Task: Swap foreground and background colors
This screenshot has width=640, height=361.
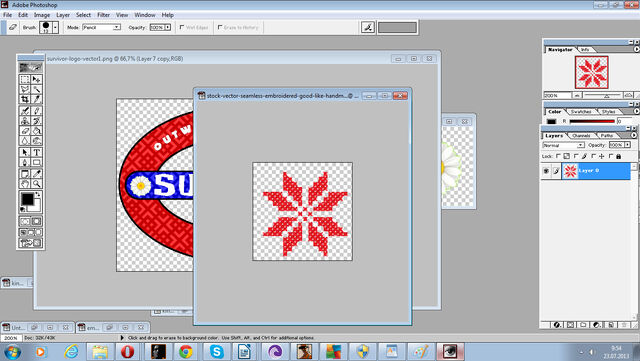Action: (38, 194)
